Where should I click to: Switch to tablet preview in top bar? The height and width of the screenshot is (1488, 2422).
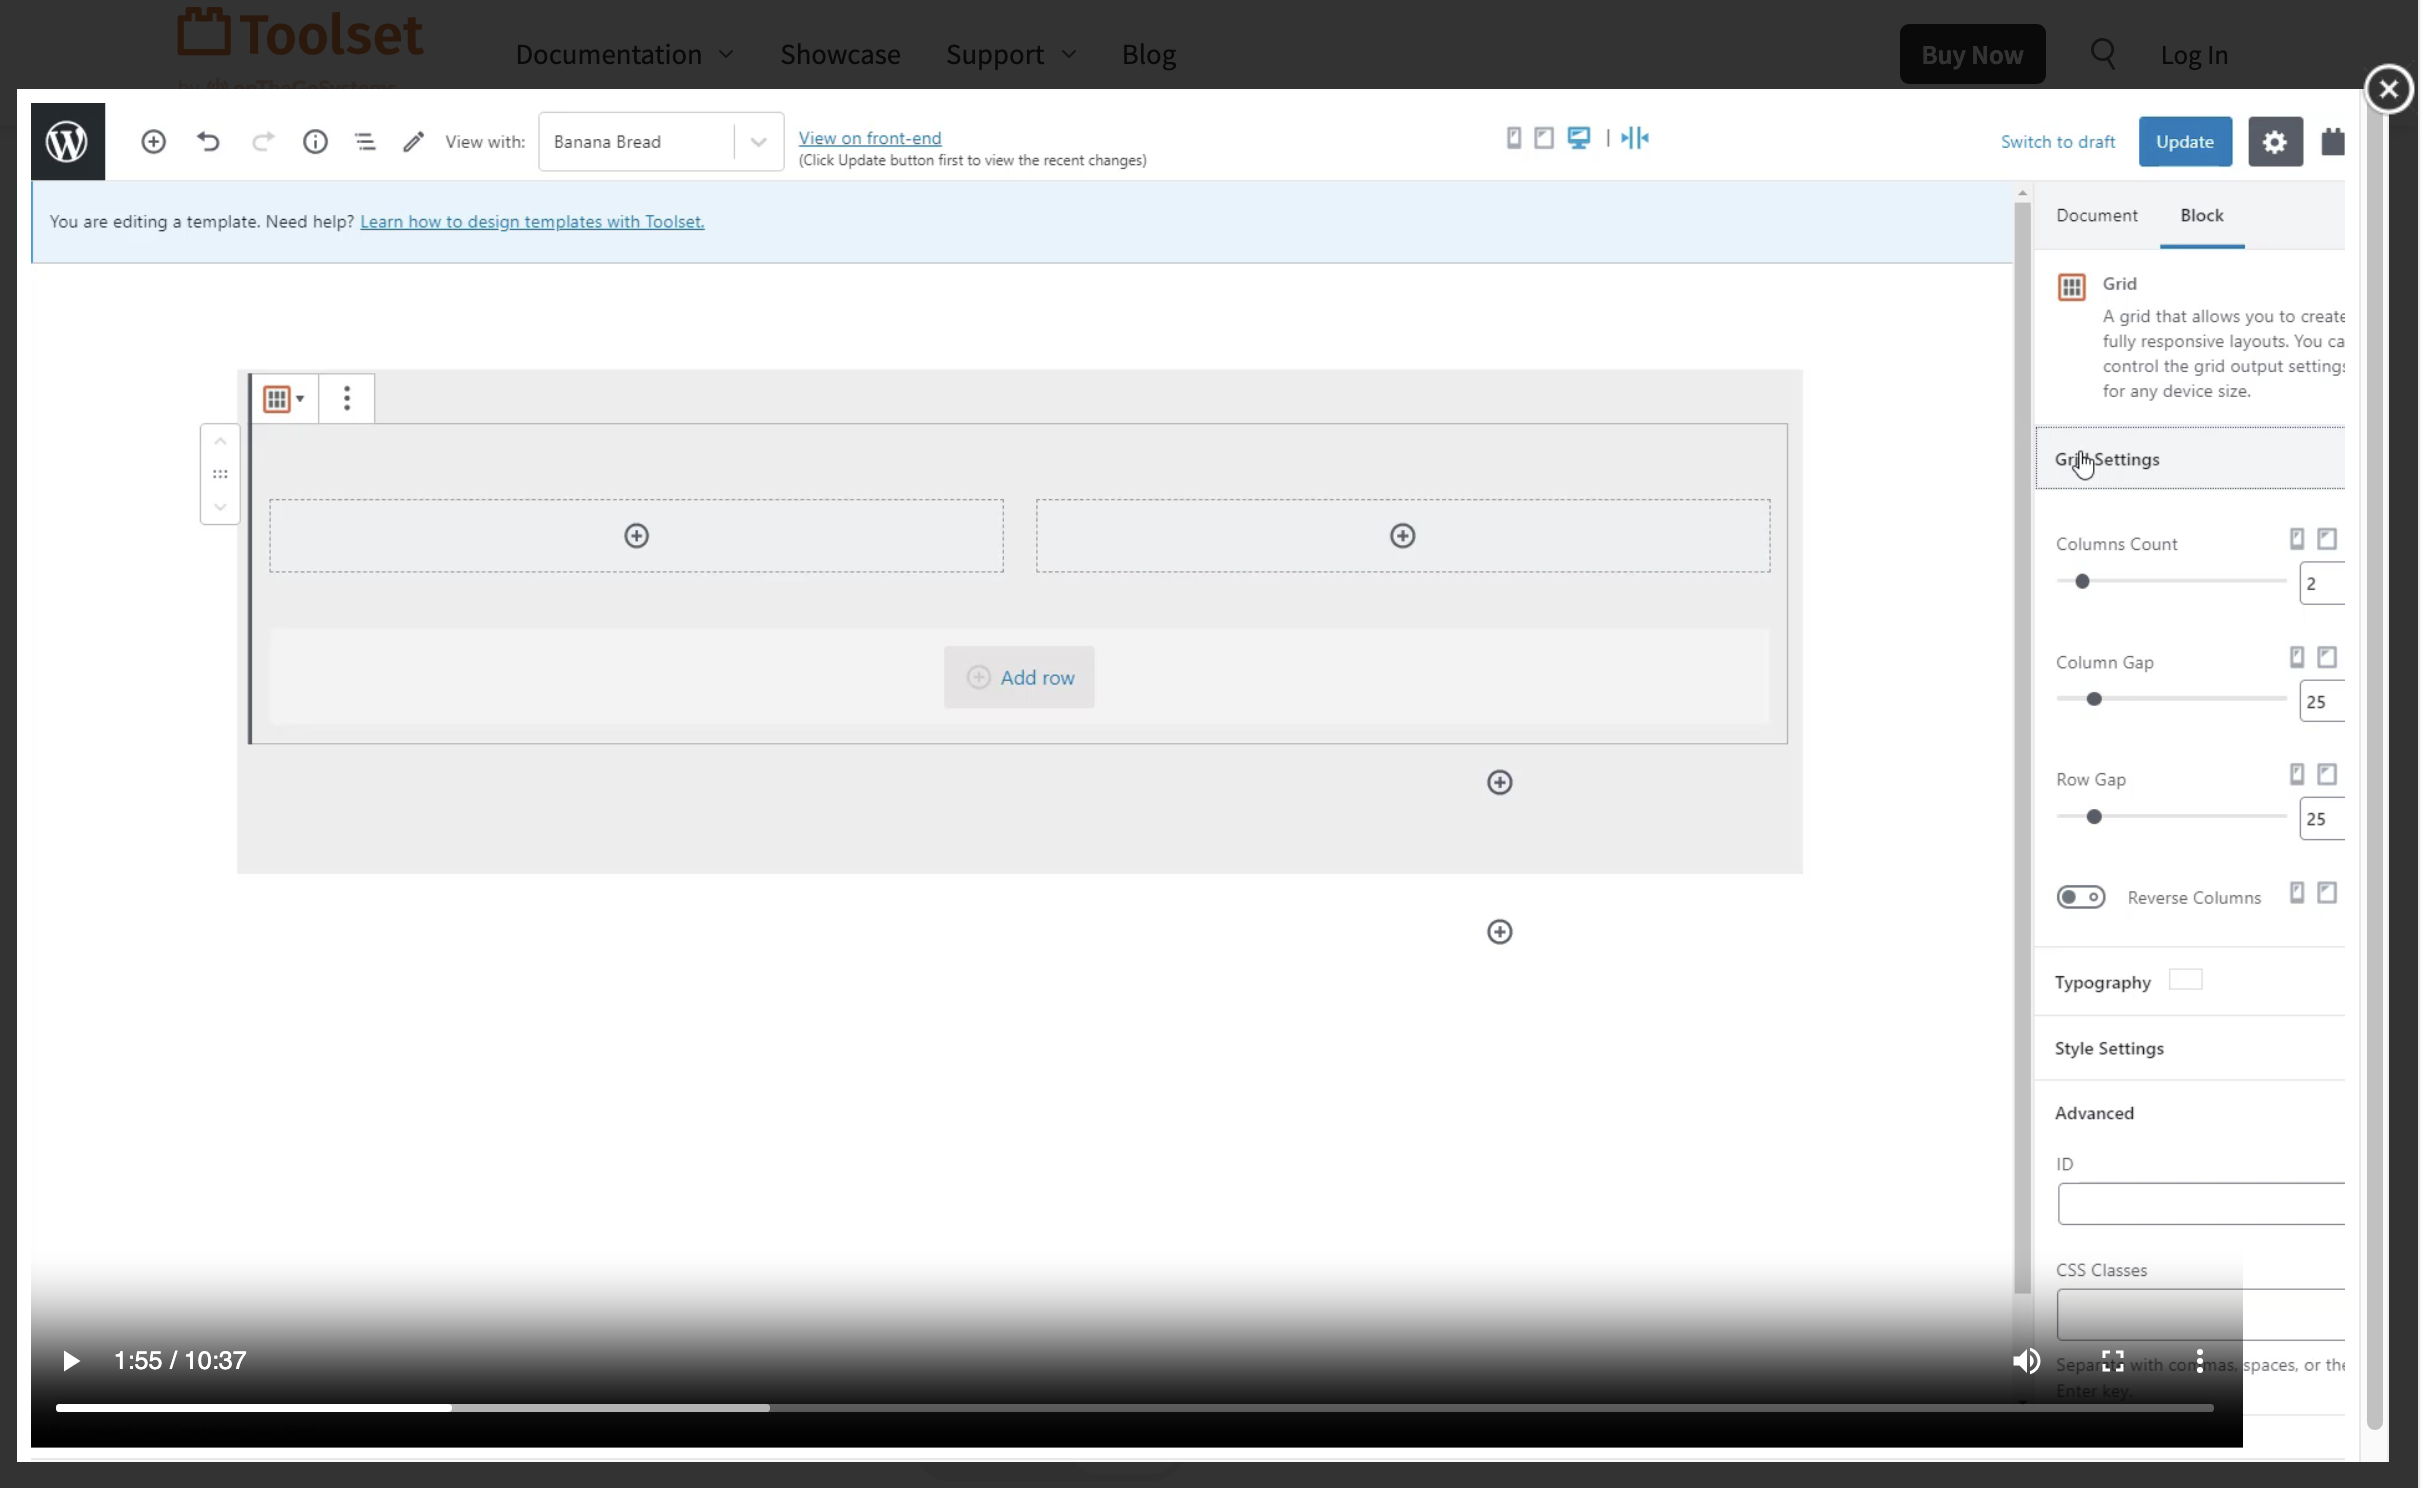click(x=1544, y=138)
